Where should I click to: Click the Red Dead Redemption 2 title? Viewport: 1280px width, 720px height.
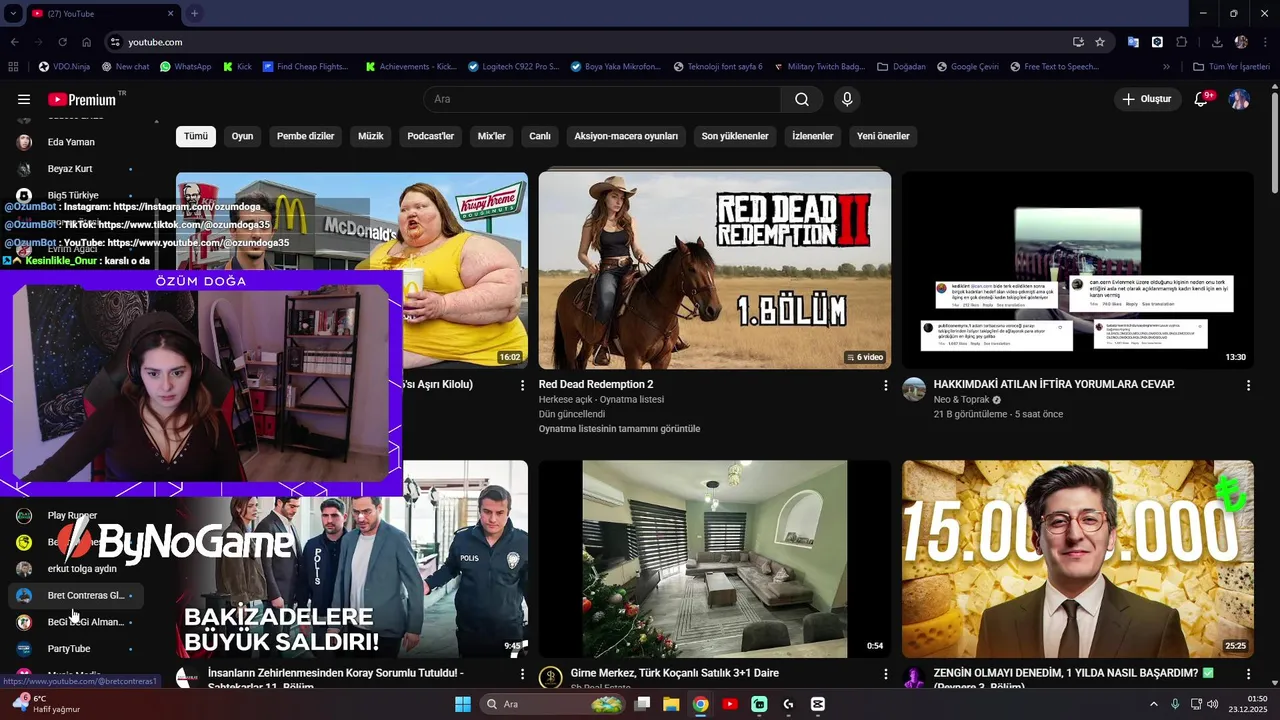click(596, 384)
